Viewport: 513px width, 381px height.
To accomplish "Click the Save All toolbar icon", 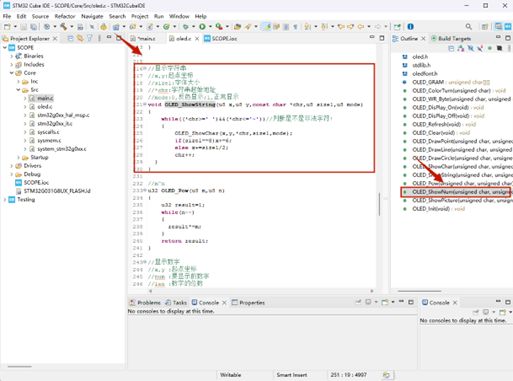I will 33,26.
